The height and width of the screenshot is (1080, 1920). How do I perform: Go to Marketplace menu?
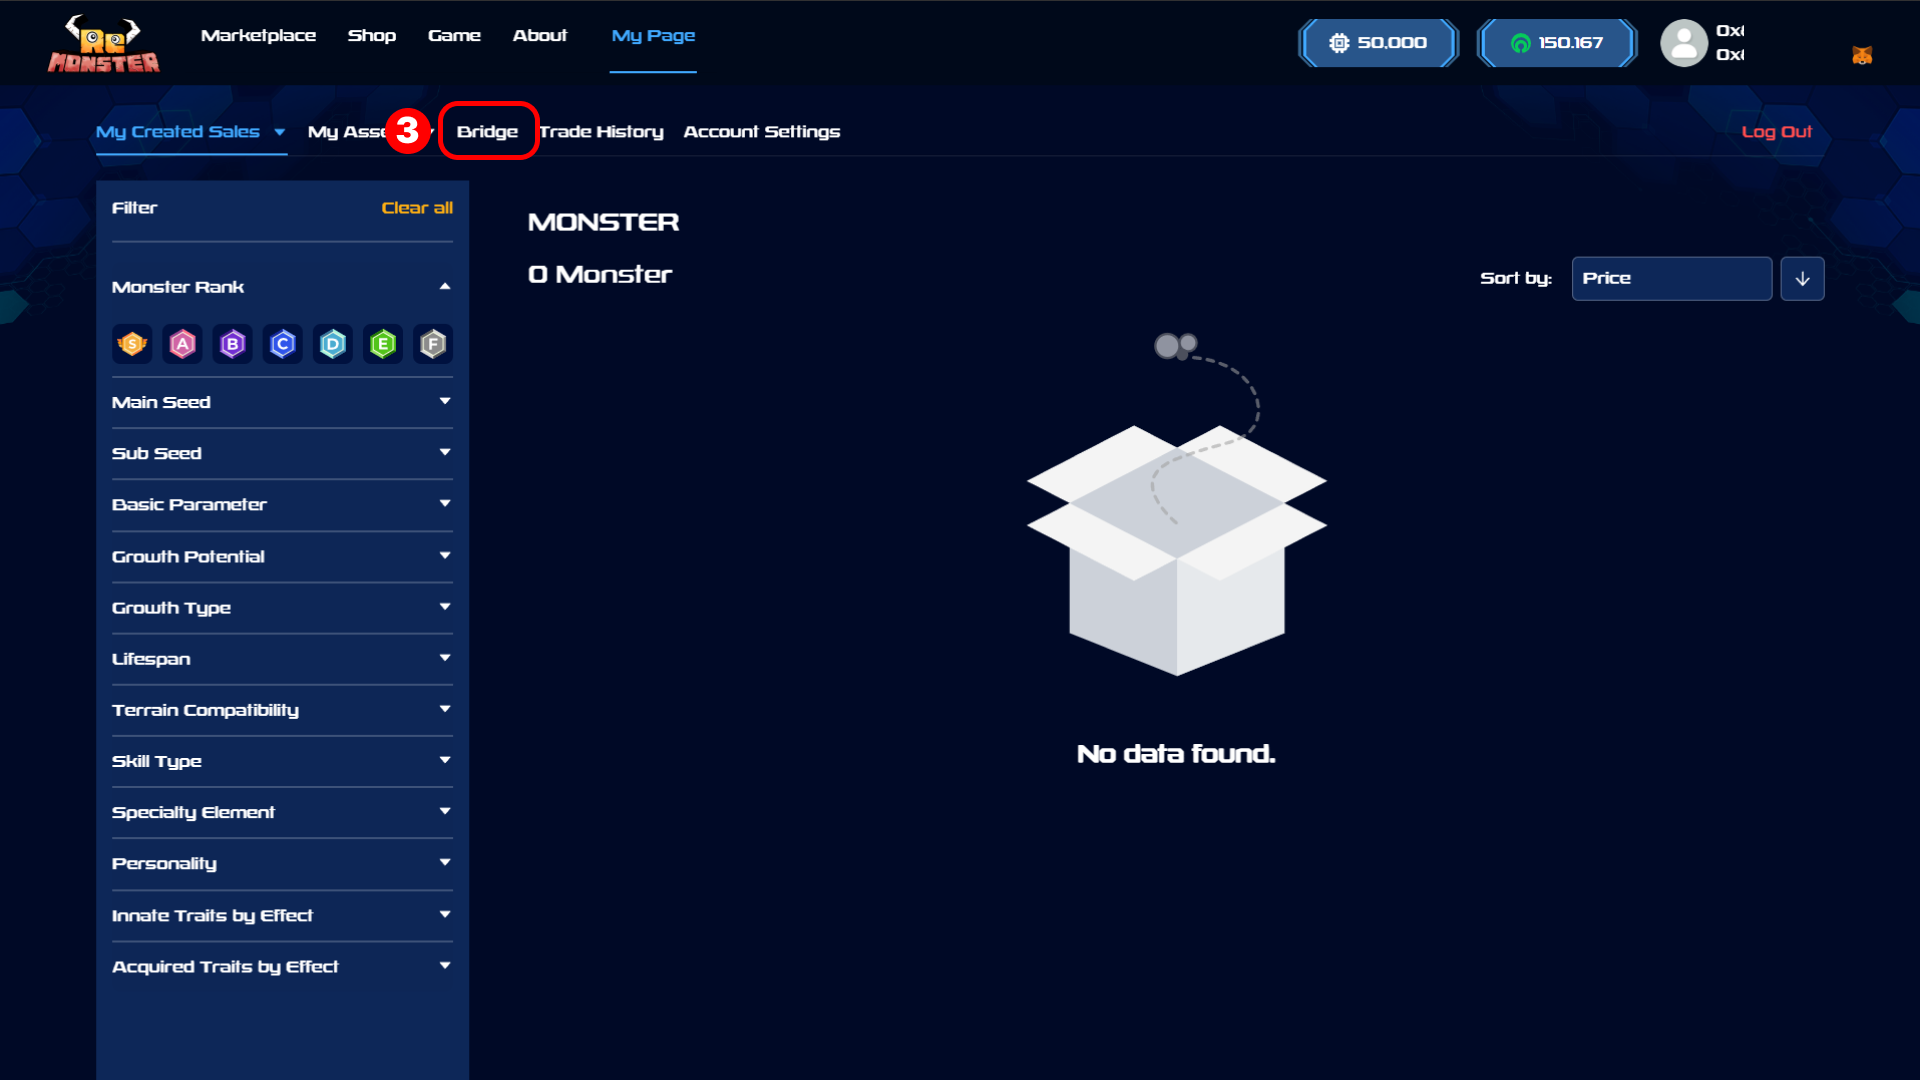258,36
